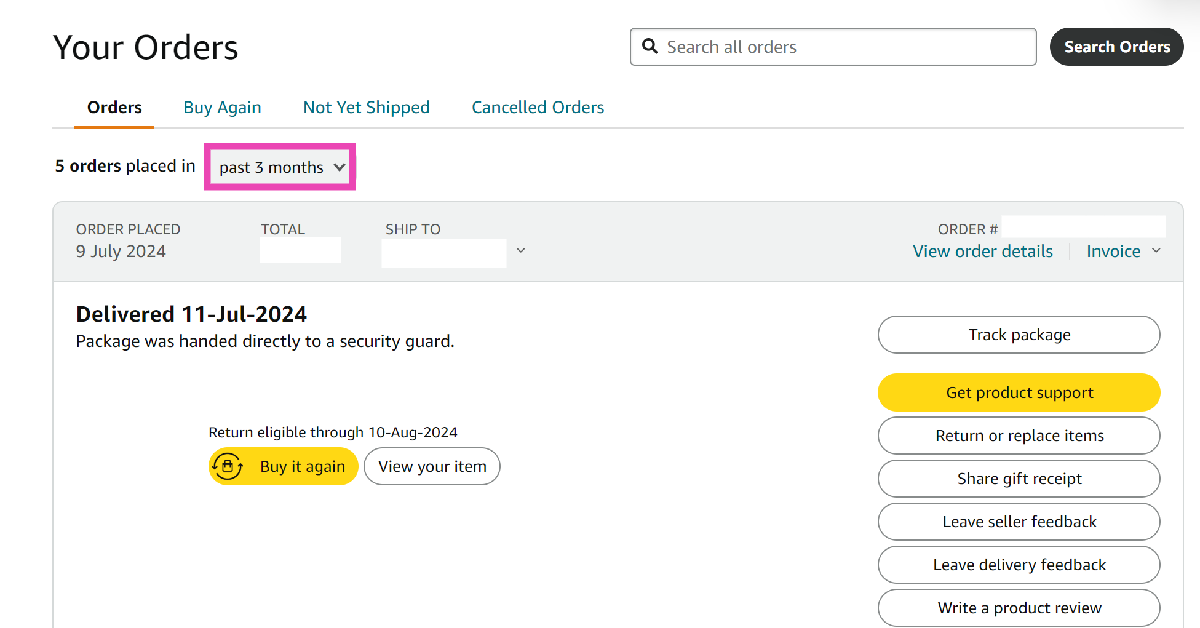Open View order details link
The width and height of the screenshot is (1200, 628).
(982, 251)
